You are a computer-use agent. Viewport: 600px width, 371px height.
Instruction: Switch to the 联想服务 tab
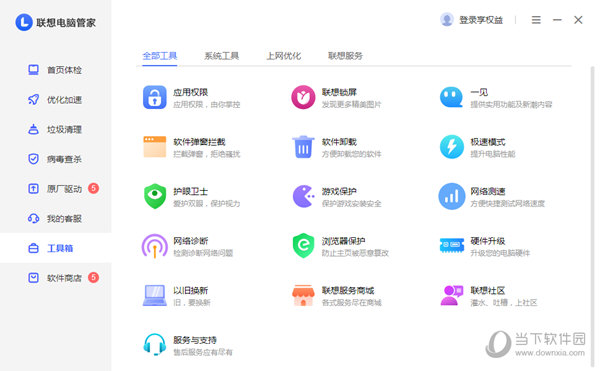coord(345,56)
